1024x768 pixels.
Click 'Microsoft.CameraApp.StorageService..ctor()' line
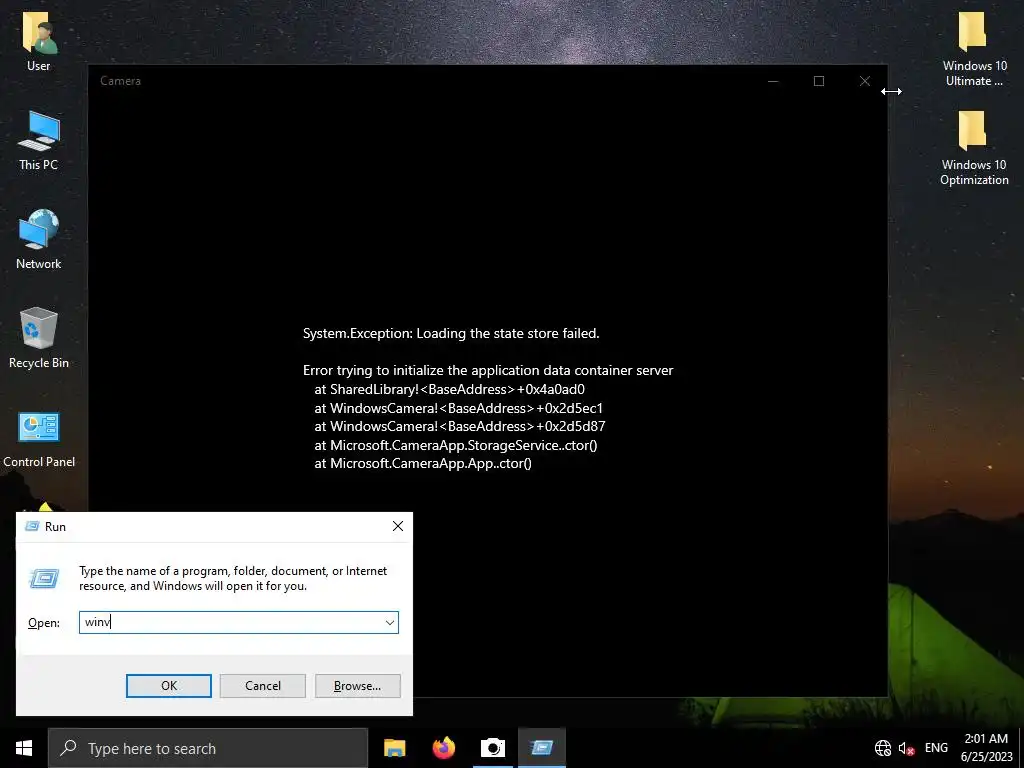click(456, 445)
